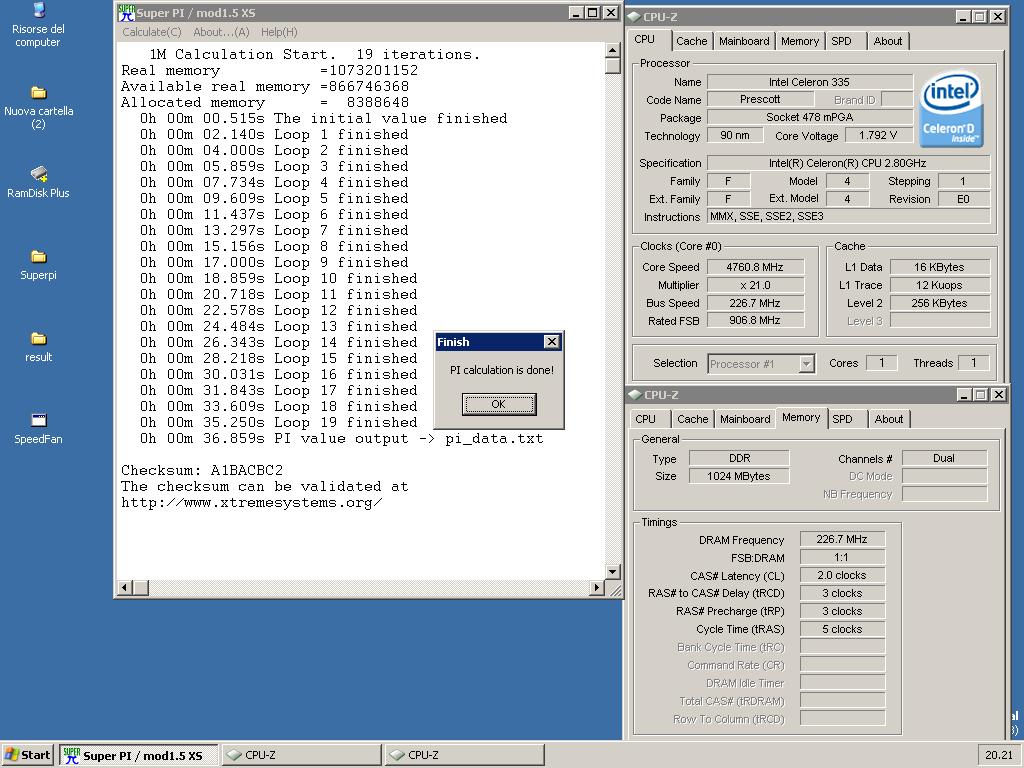The image size is (1024, 768).
Task: Click the CAS# Latency value 2.0 clocks
Action: tap(842, 575)
